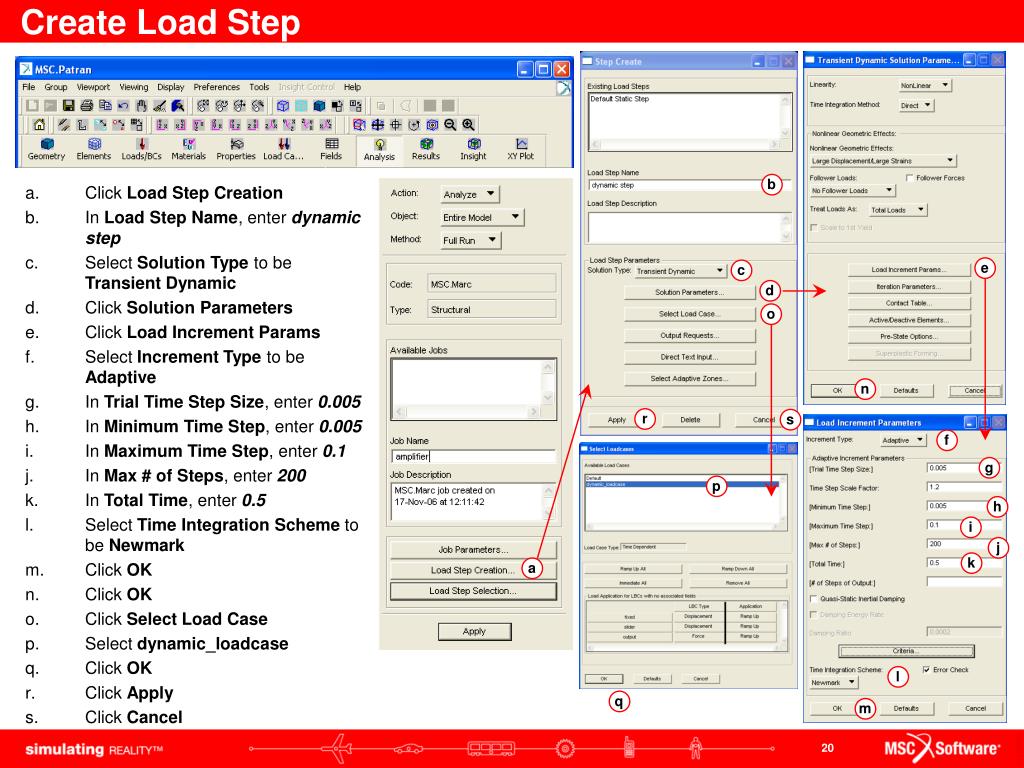Open the Preferences menu
1024x768 pixels.
217,87
